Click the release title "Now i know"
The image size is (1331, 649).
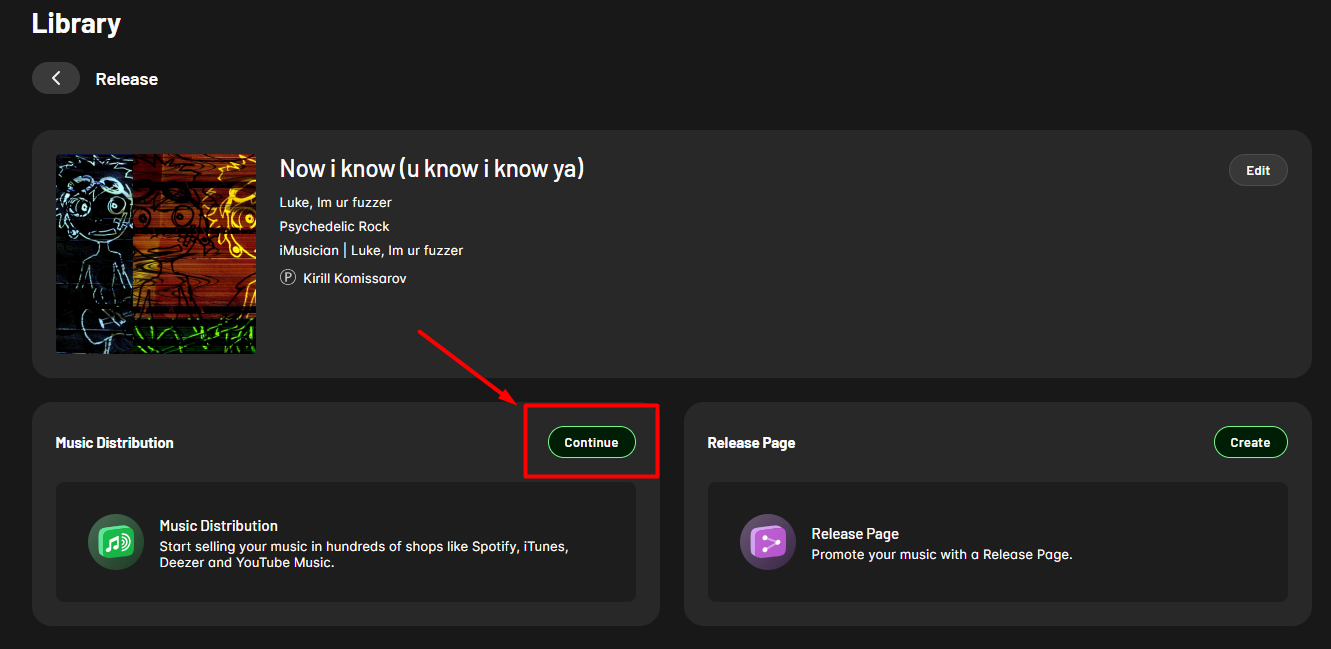(431, 169)
